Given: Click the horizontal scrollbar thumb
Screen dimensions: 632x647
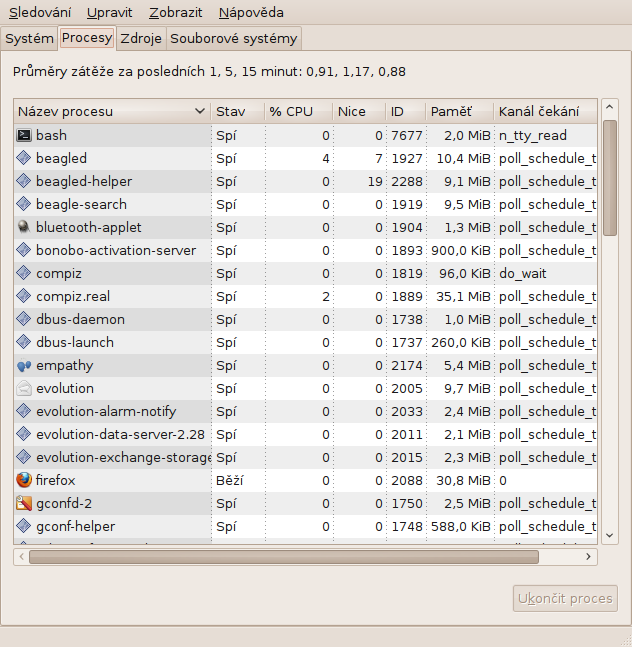Looking at the screenshot, I should pyautogui.click(x=284, y=557).
